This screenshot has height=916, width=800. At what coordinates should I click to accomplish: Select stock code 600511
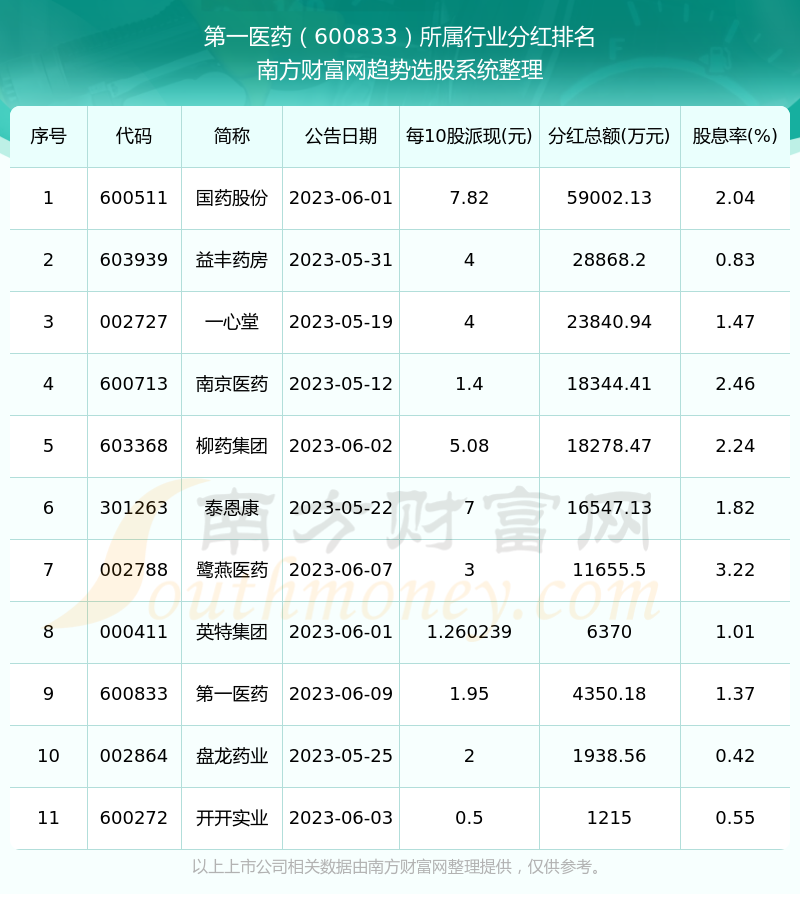coord(134,198)
